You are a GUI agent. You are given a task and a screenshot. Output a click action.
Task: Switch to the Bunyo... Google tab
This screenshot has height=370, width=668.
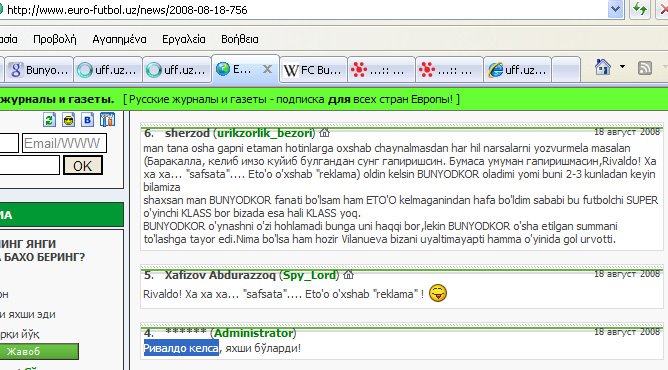point(39,69)
